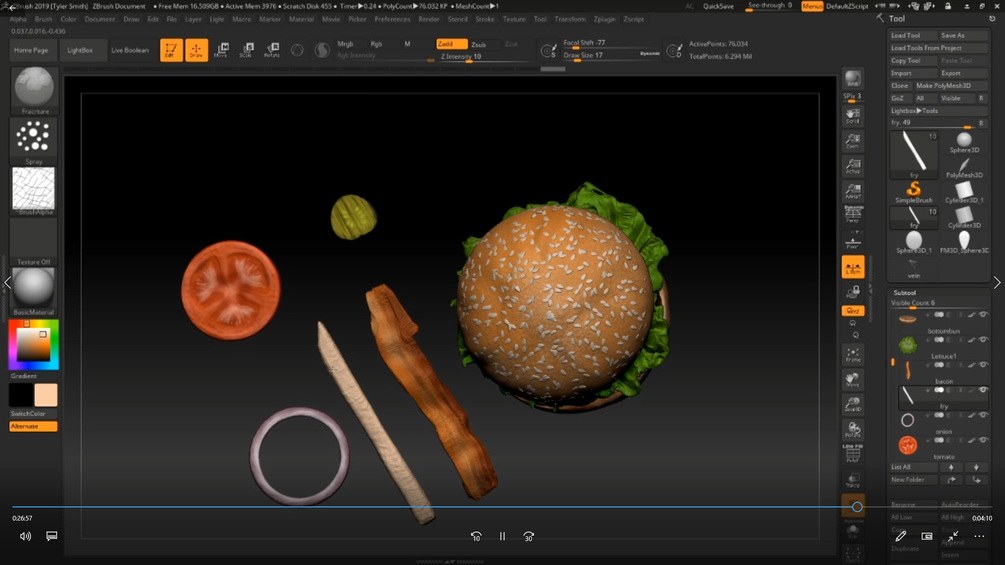The image size is (1005, 565).
Task: Click the BPR render icon
Action: click(852, 79)
